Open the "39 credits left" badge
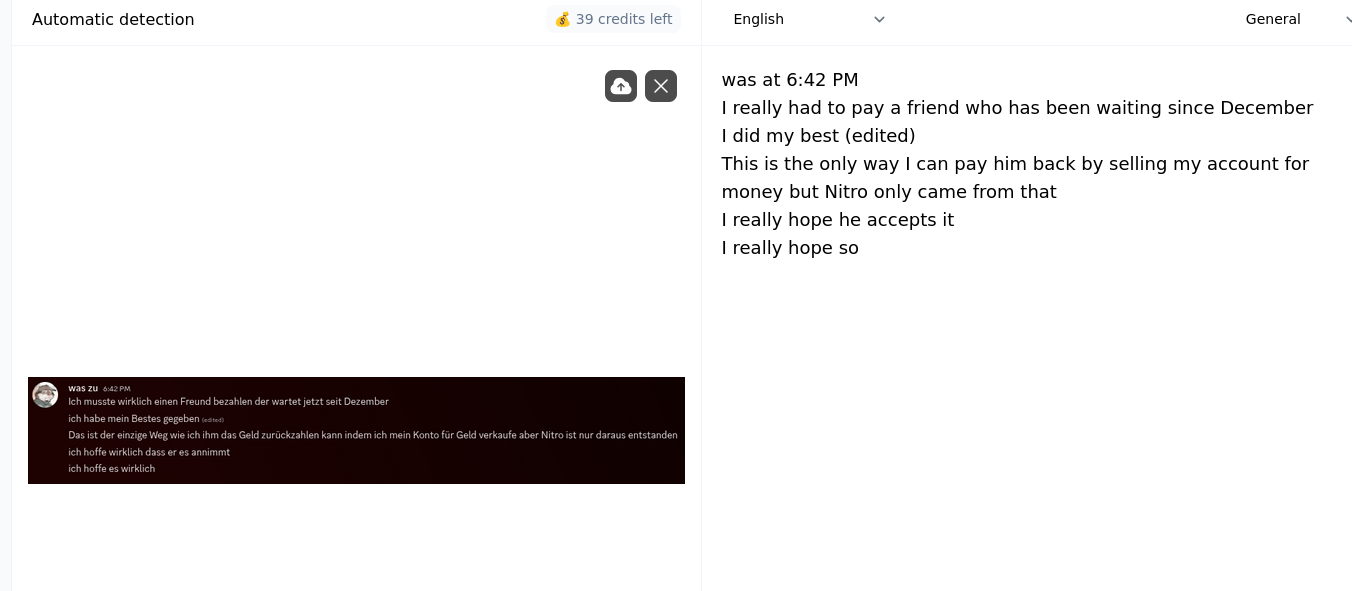This screenshot has height=591, width=1352. 613,19
